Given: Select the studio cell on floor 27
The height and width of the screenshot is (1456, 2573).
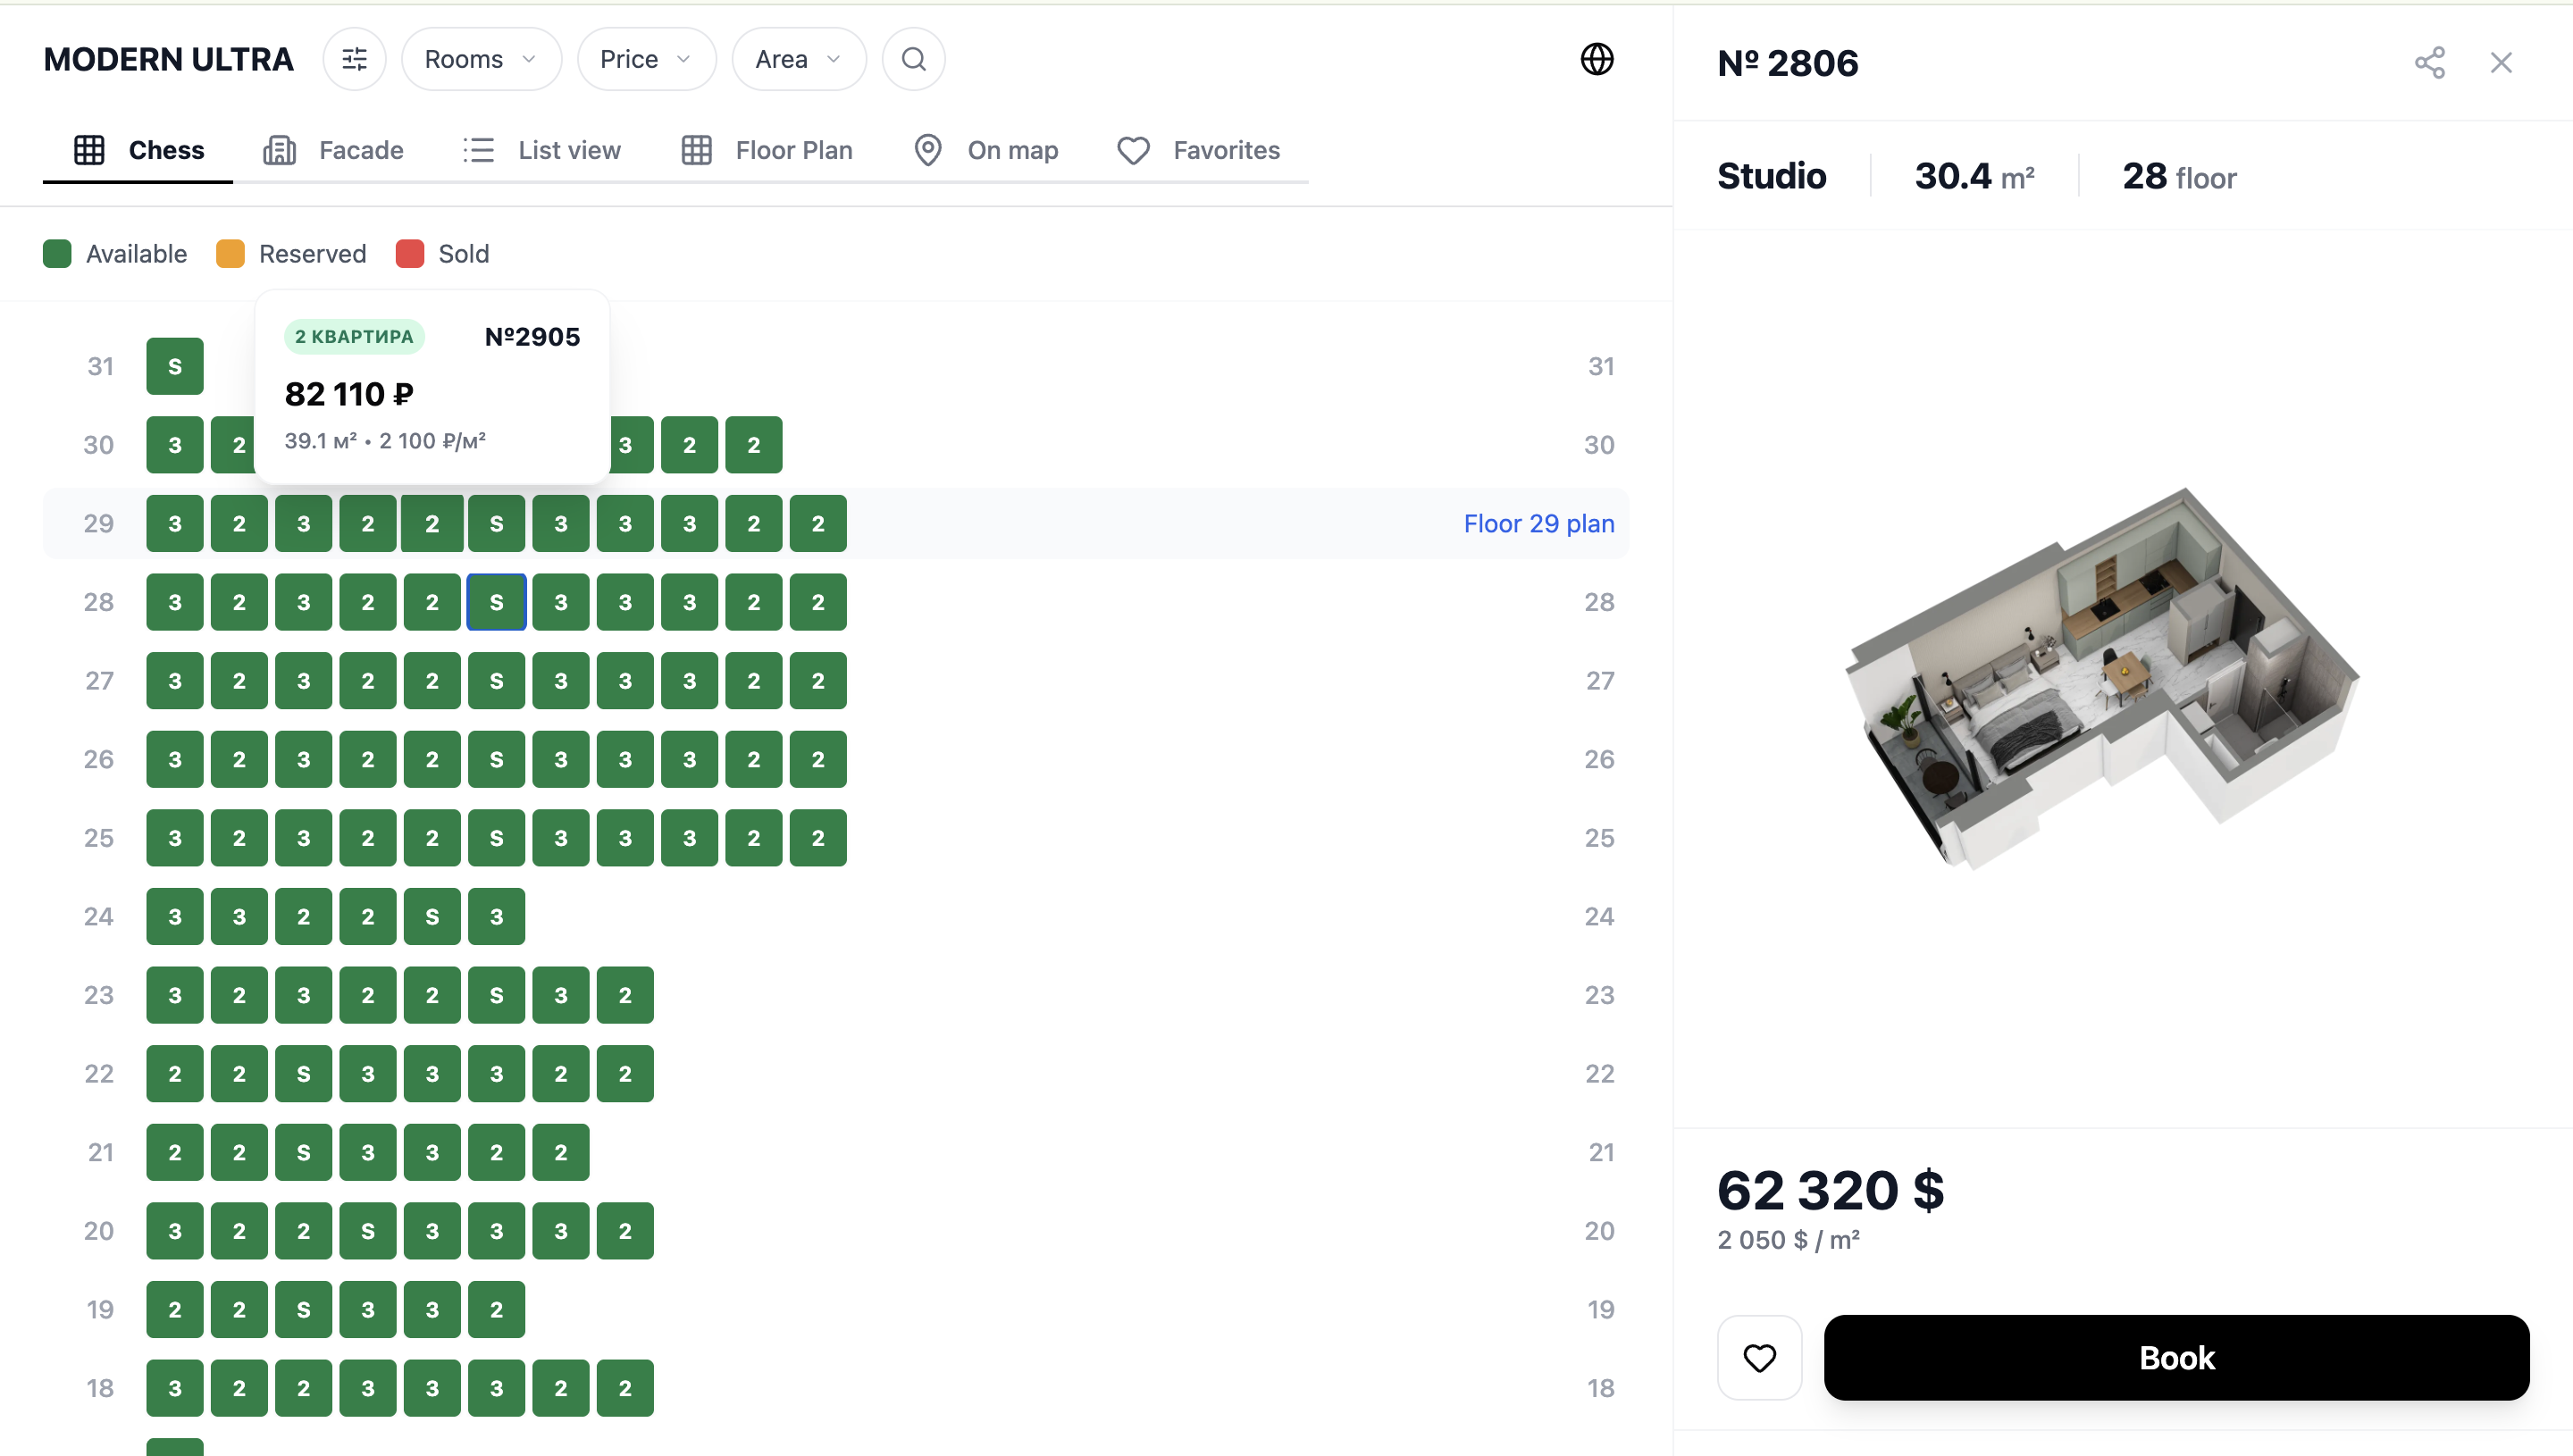Looking at the screenshot, I should pos(496,681).
